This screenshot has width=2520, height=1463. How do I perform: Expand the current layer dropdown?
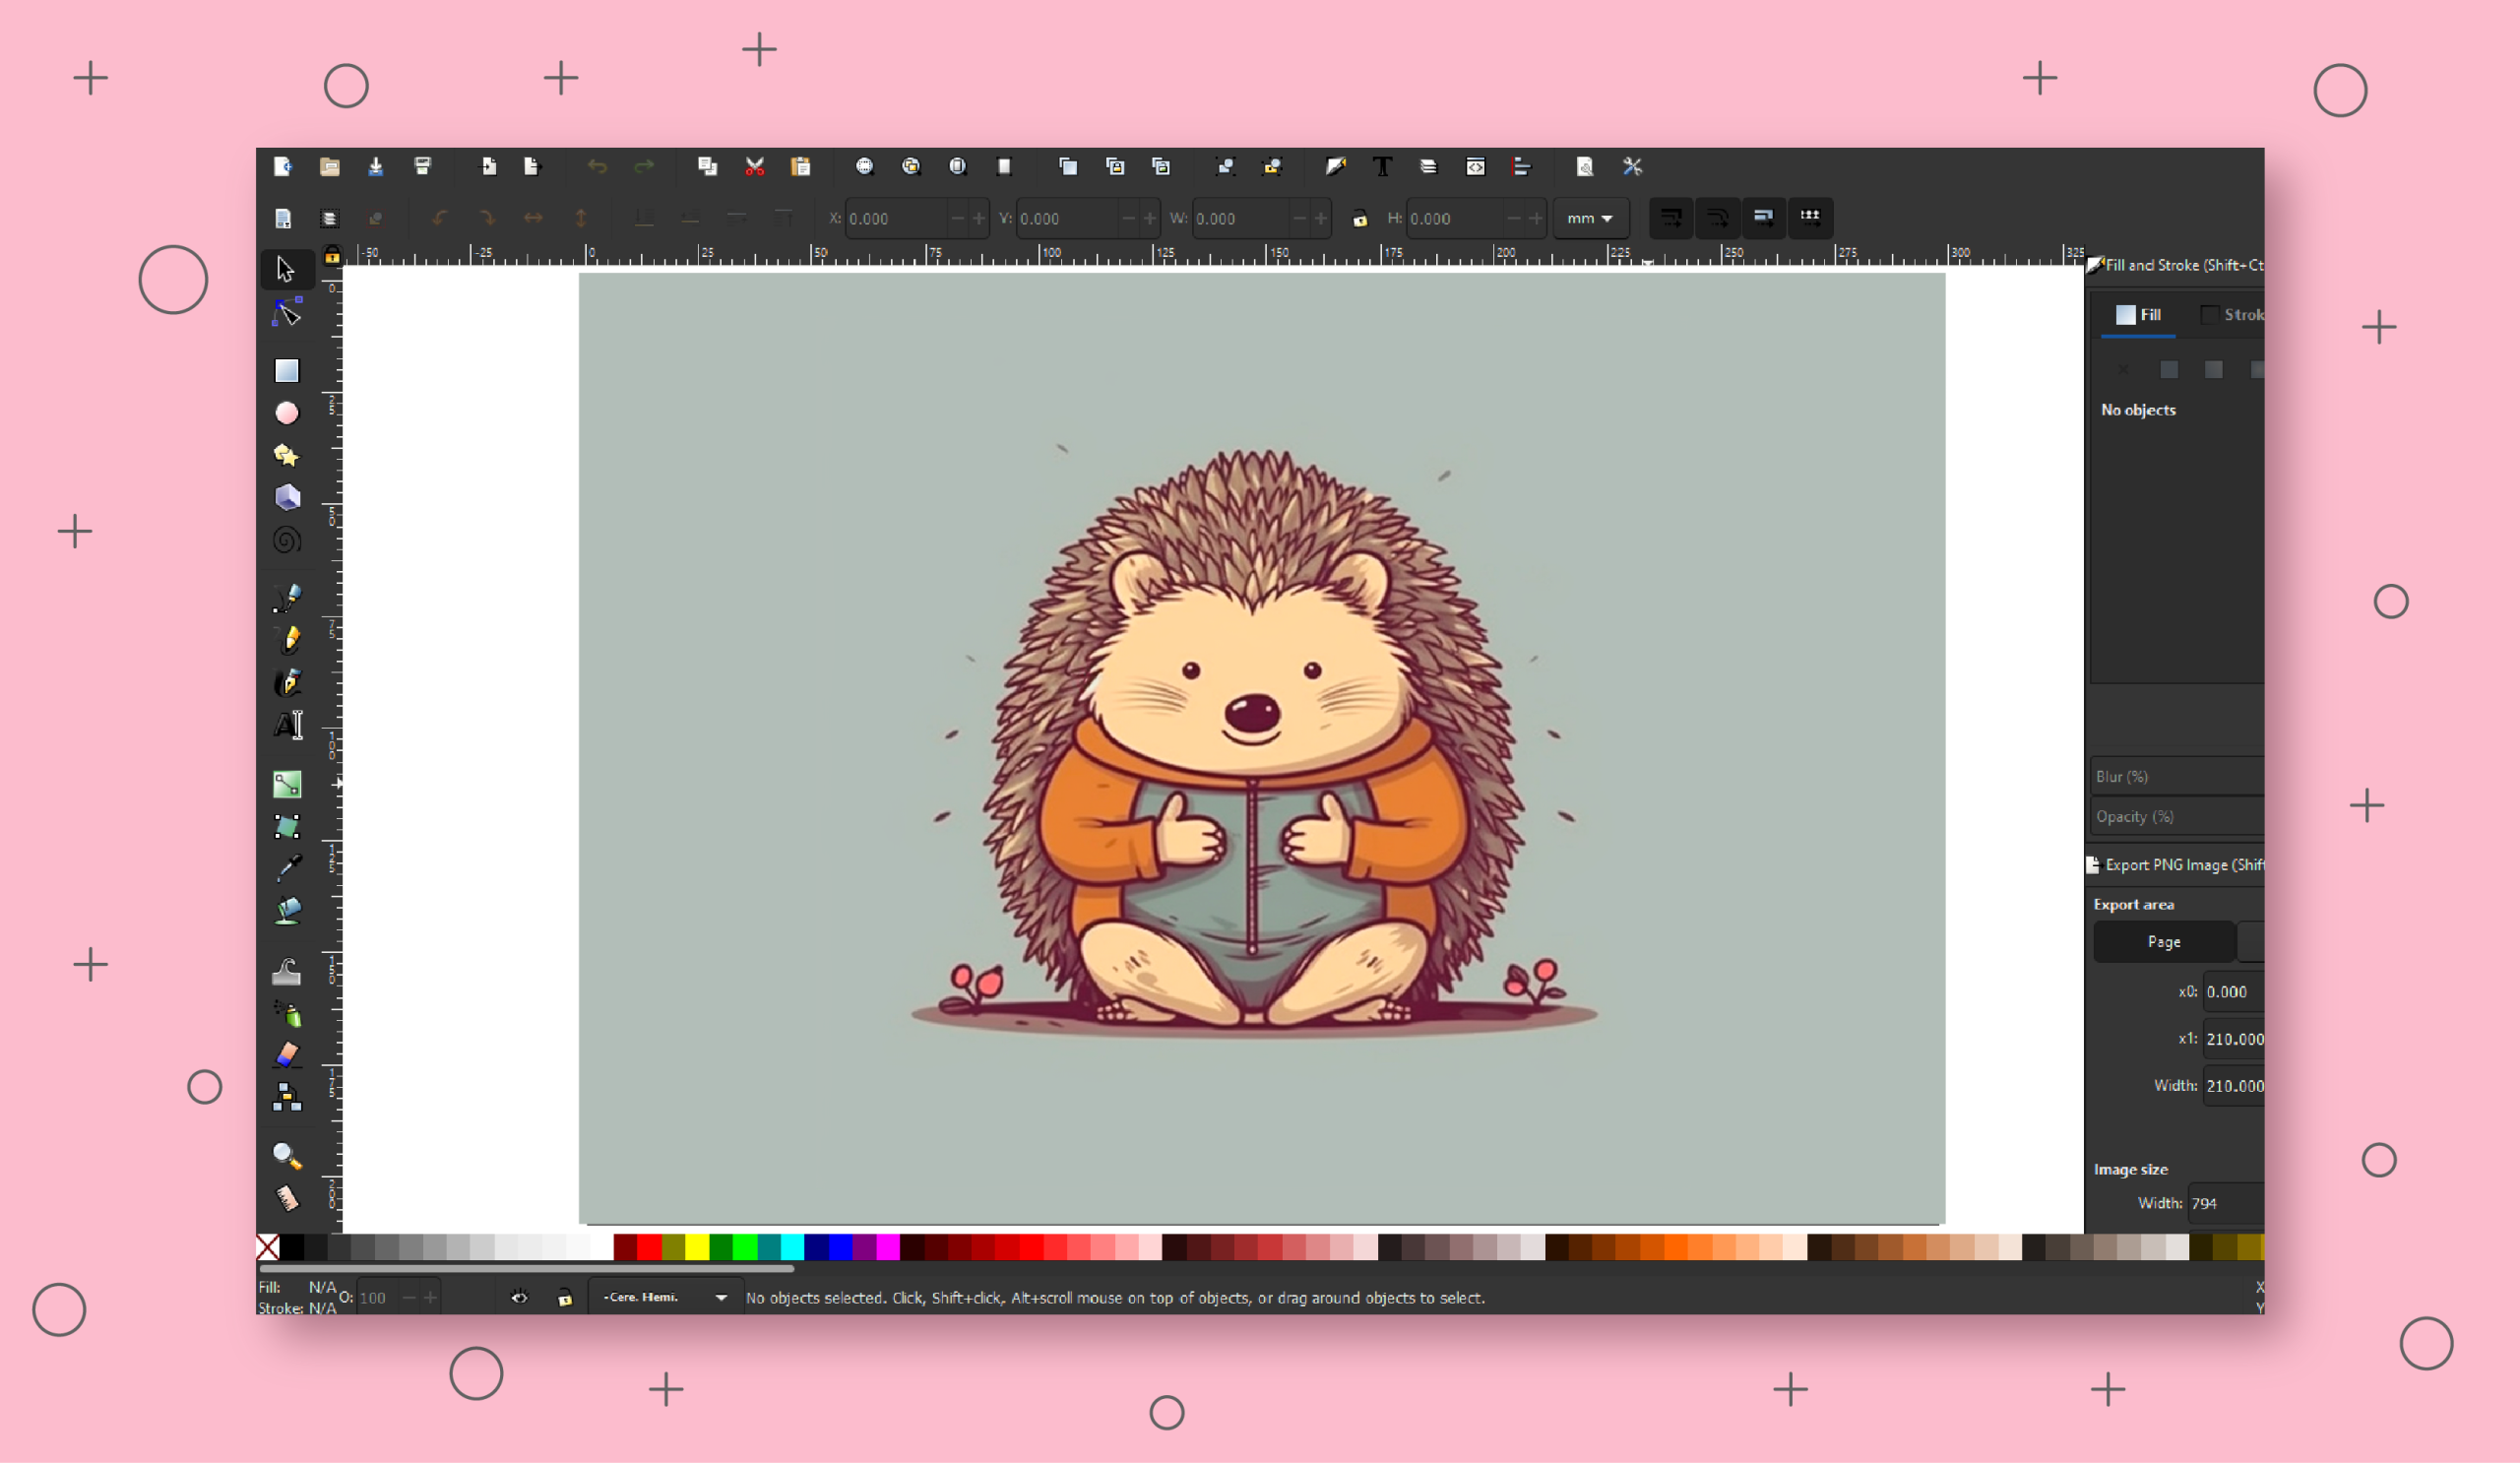coord(720,1298)
